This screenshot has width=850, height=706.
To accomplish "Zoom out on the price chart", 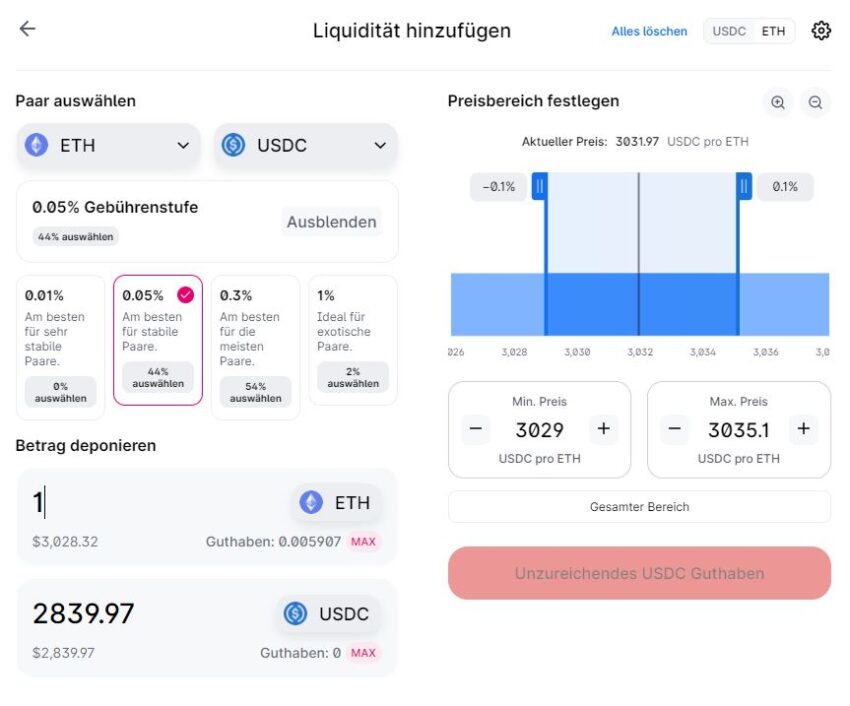I will point(815,102).
